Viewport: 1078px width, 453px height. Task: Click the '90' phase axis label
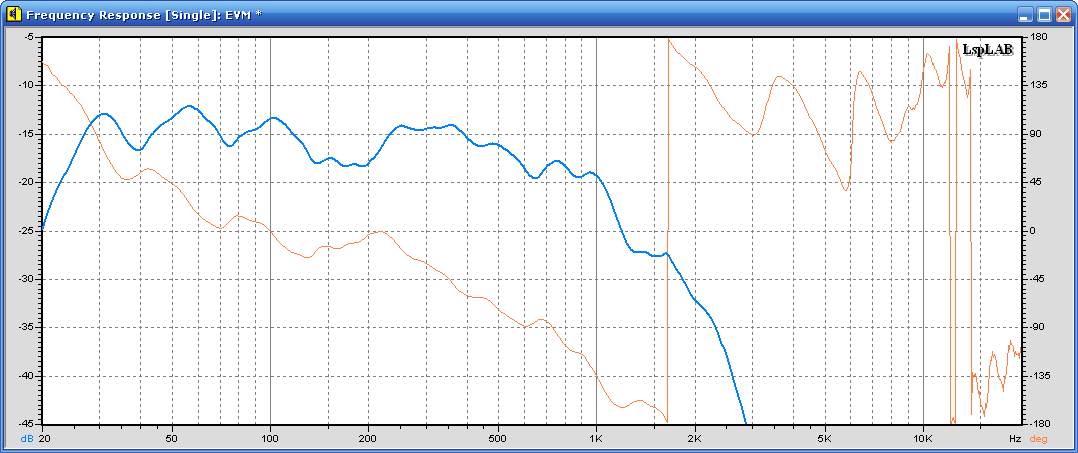click(1037, 134)
